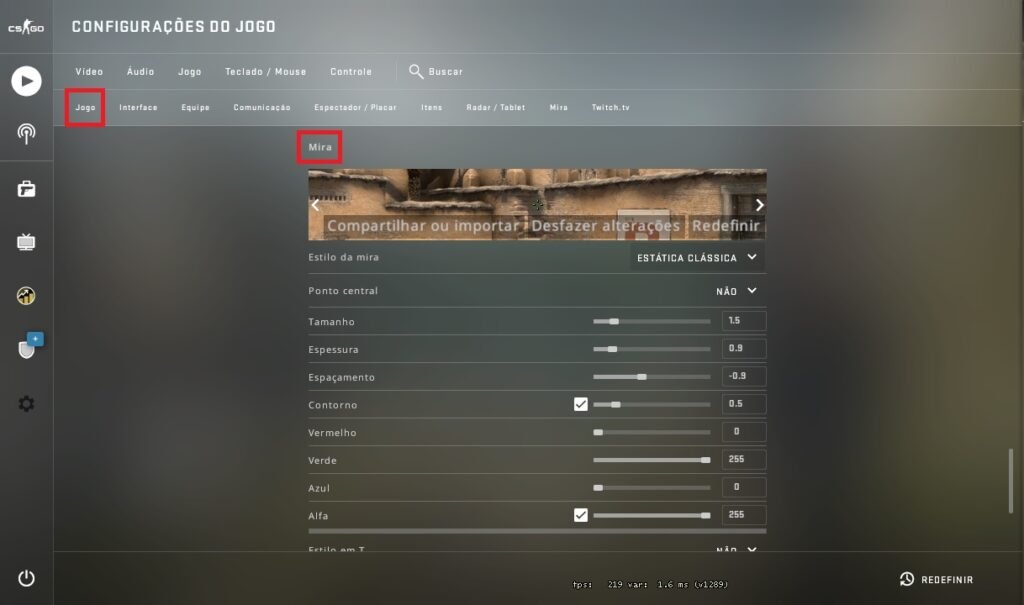Show next crosshair preview with right arrow
This screenshot has height=605, width=1024.
759,205
